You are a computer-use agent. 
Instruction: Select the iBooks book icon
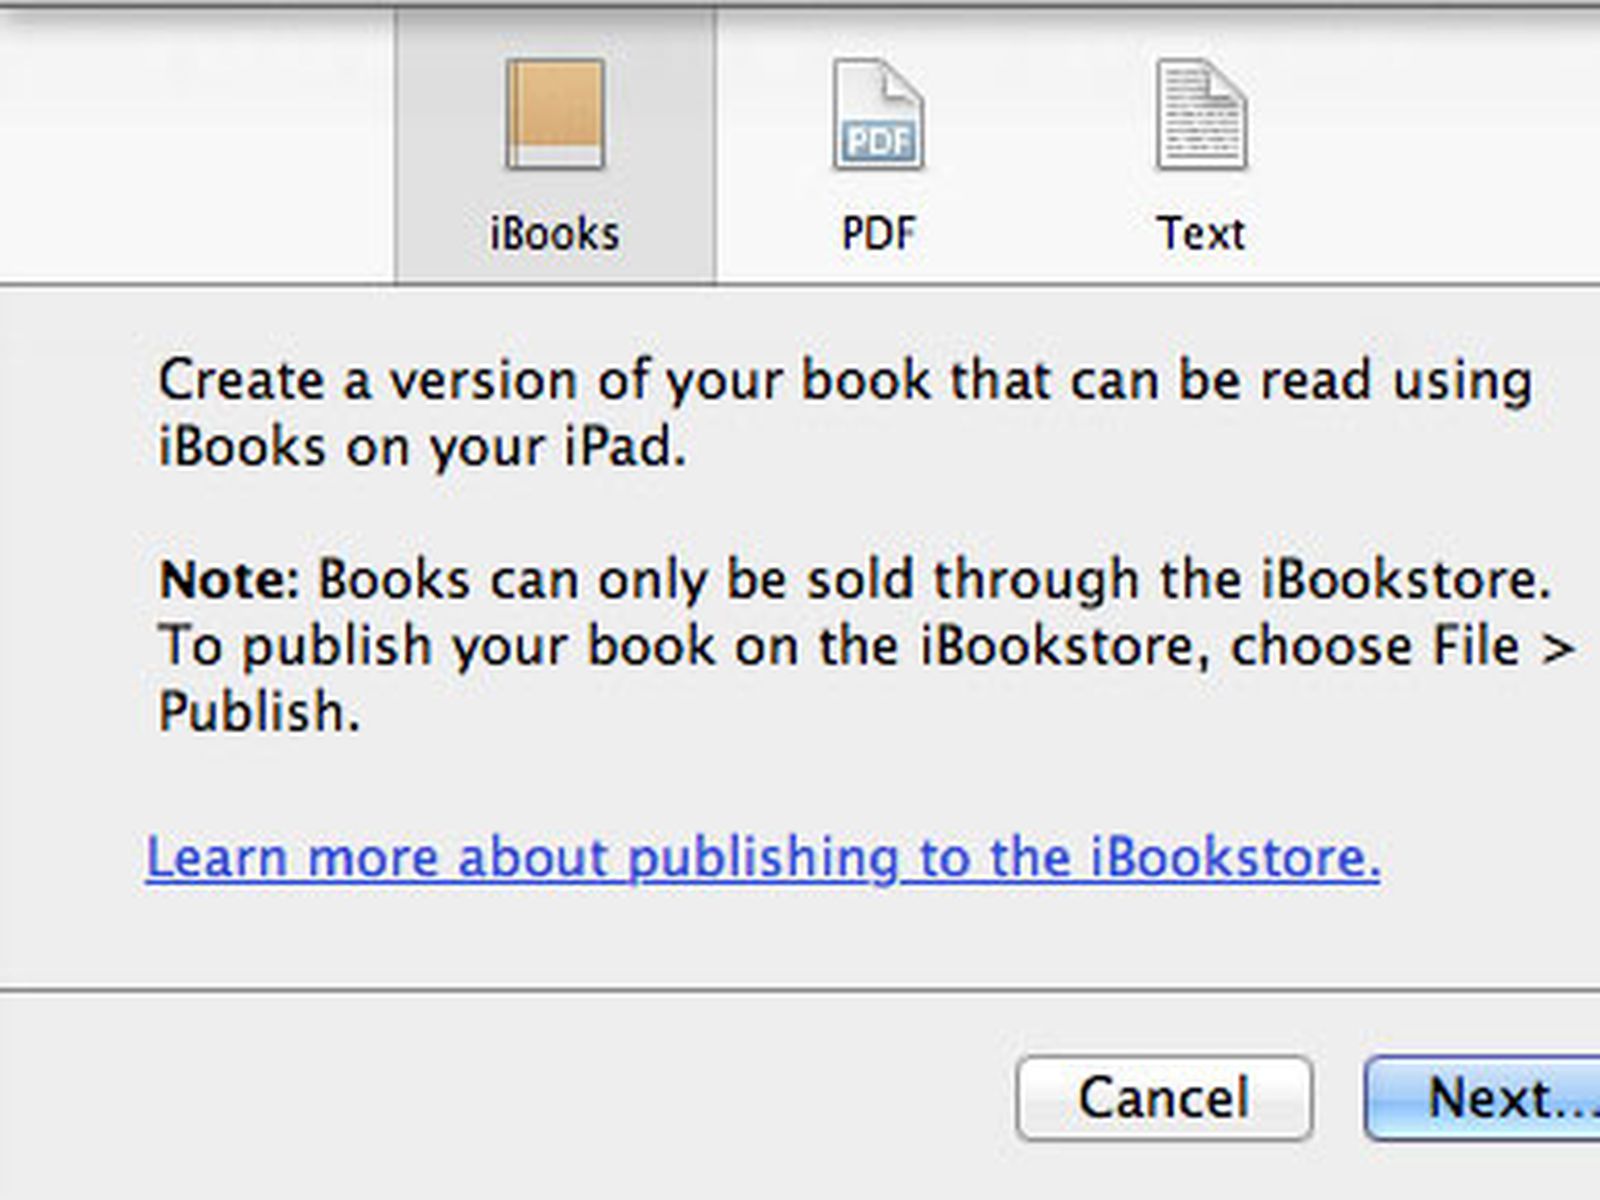point(555,113)
